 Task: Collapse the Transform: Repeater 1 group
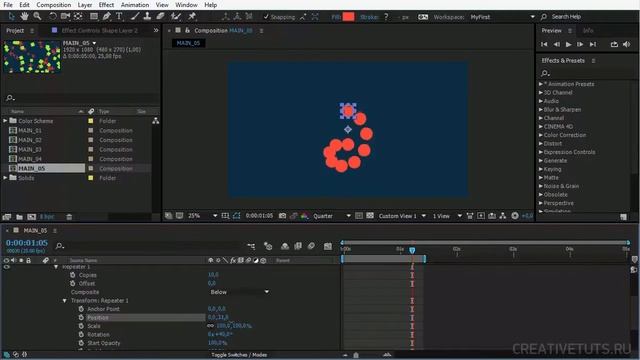tap(64, 300)
